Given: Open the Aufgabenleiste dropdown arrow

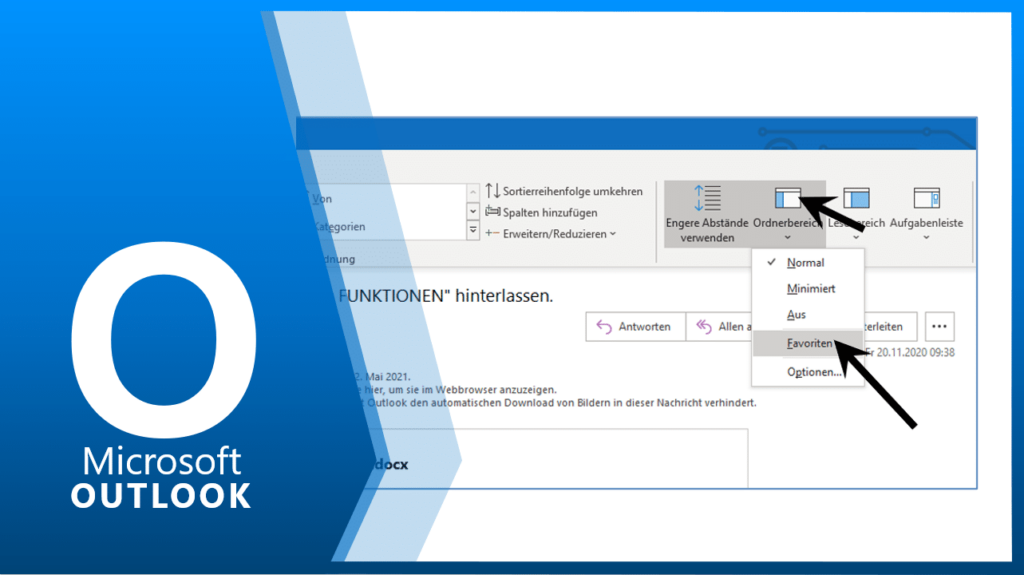Looking at the screenshot, I should tap(926, 238).
